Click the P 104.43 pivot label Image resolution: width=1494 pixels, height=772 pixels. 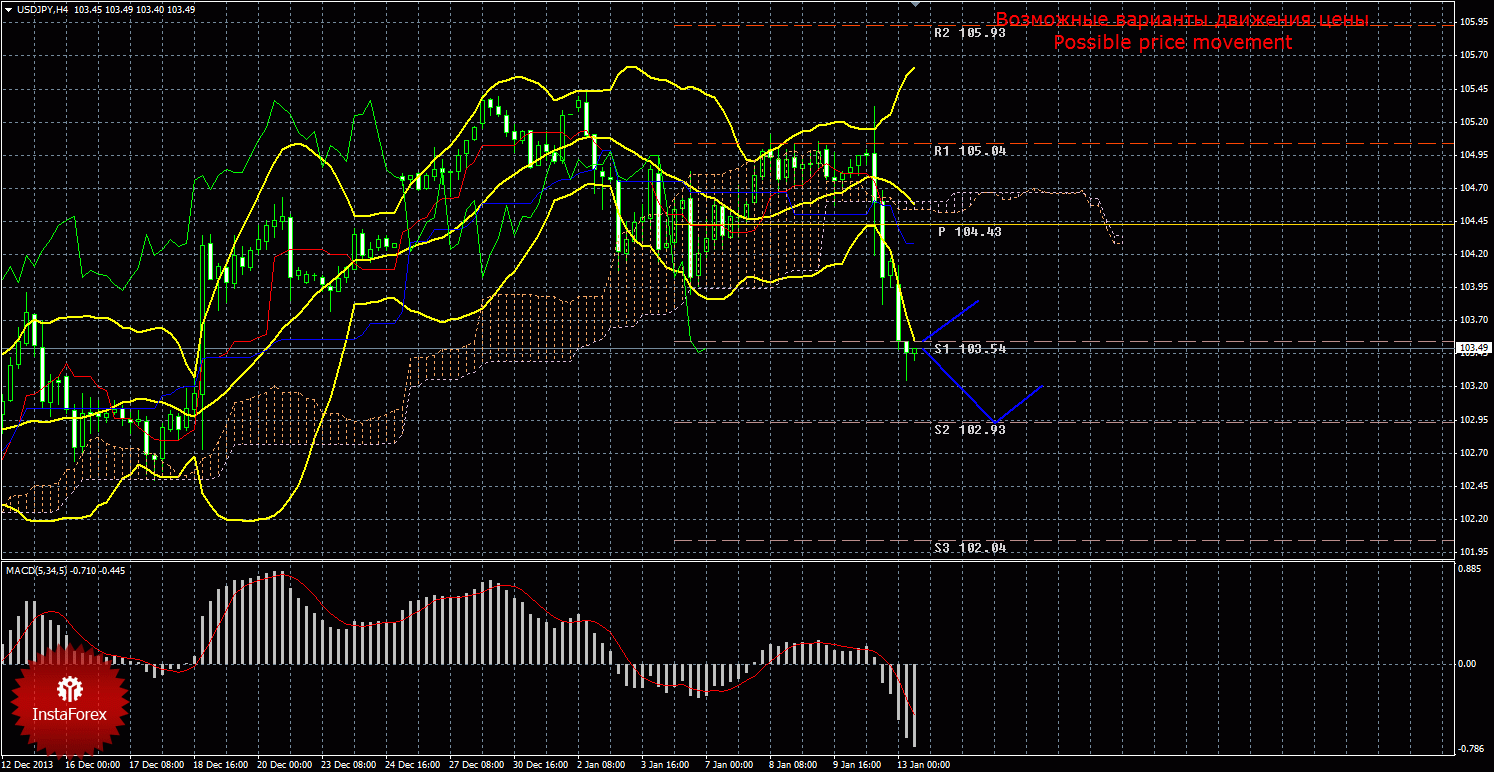coord(969,231)
